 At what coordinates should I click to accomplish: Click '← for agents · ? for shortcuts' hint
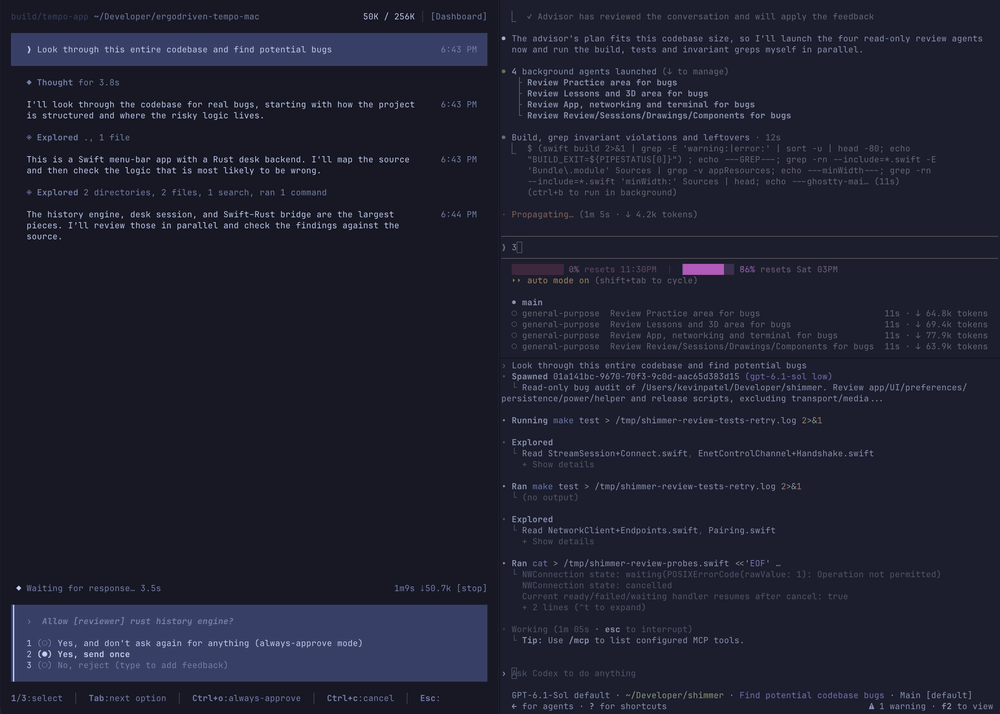(x=589, y=706)
